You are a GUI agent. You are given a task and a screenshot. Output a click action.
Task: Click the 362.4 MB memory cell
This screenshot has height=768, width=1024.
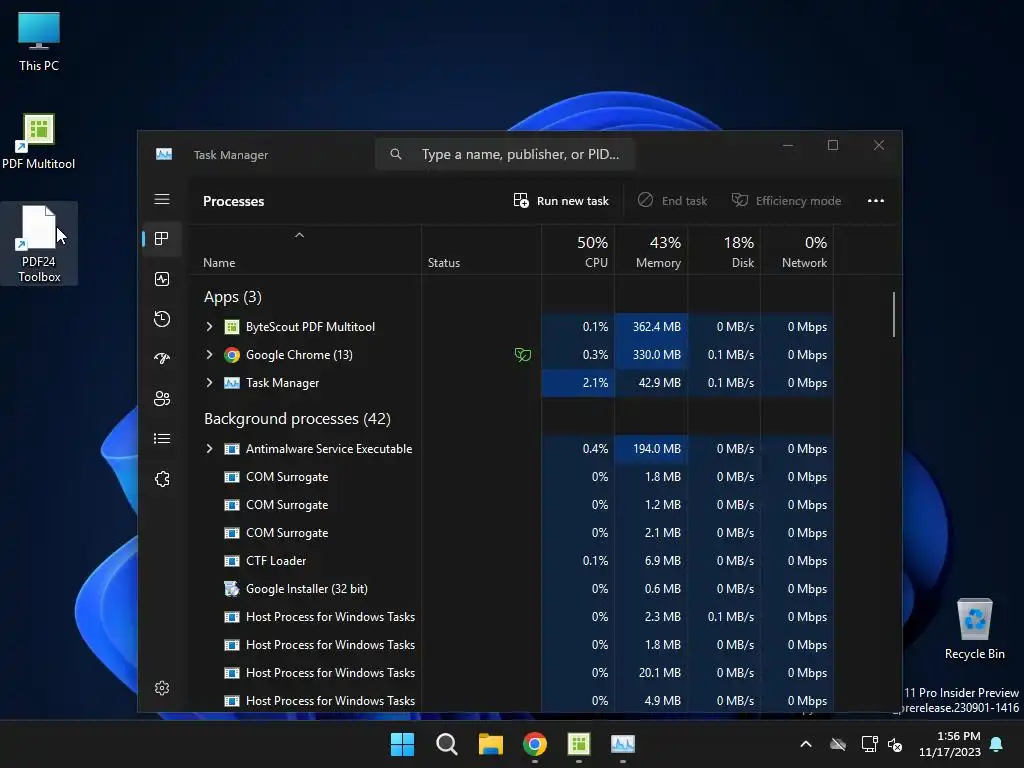pyautogui.click(x=651, y=327)
